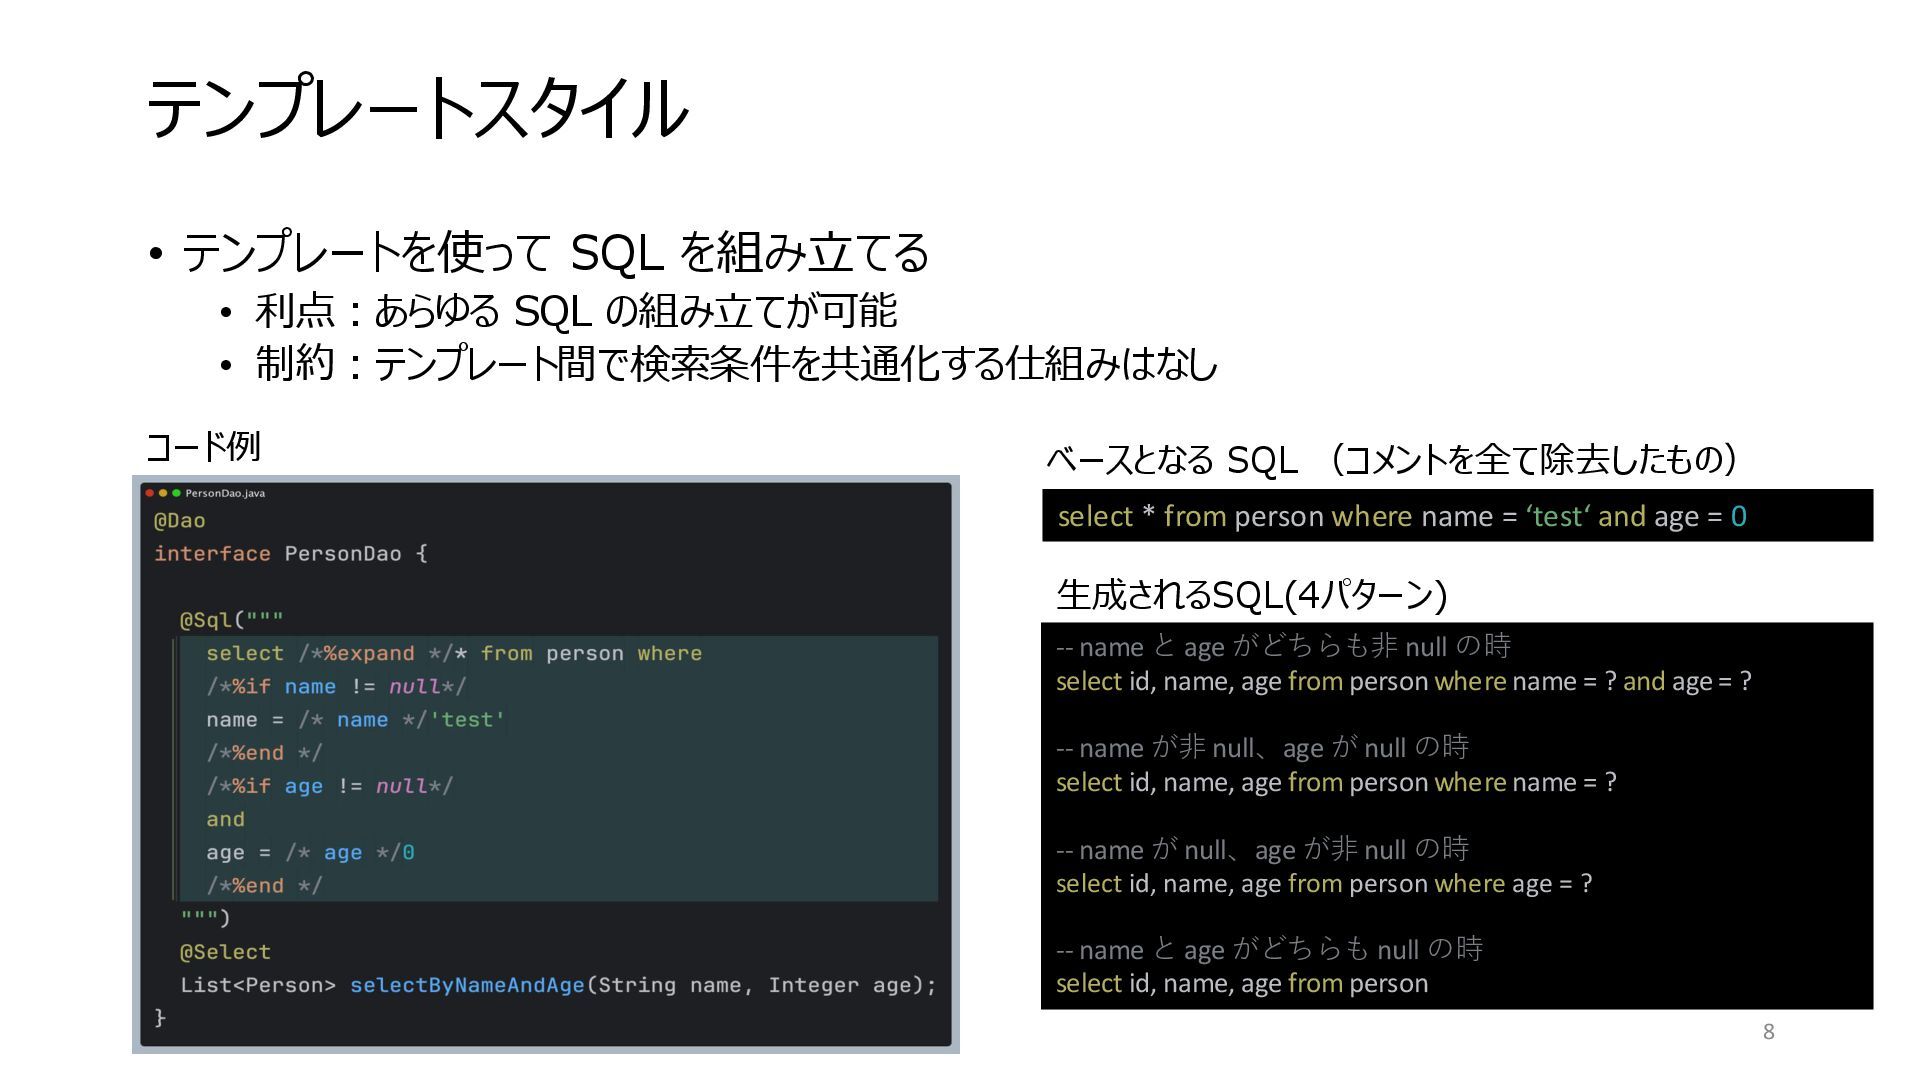Viewport: 1920px width, 1080px height.
Task: Click the 'test' string literal in code
Action: click(x=467, y=720)
